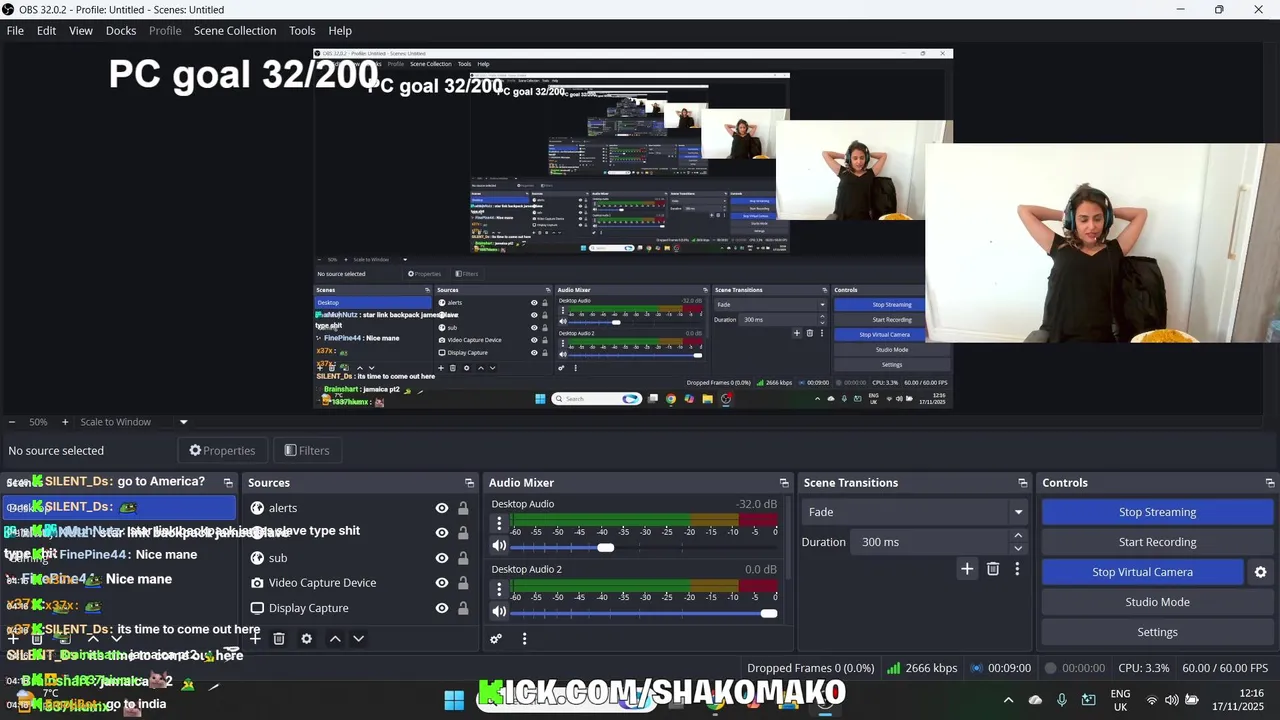The height and width of the screenshot is (720, 1280).
Task: Open Desktop Audio 2 options three-dot menu
Action: click(499, 590)
